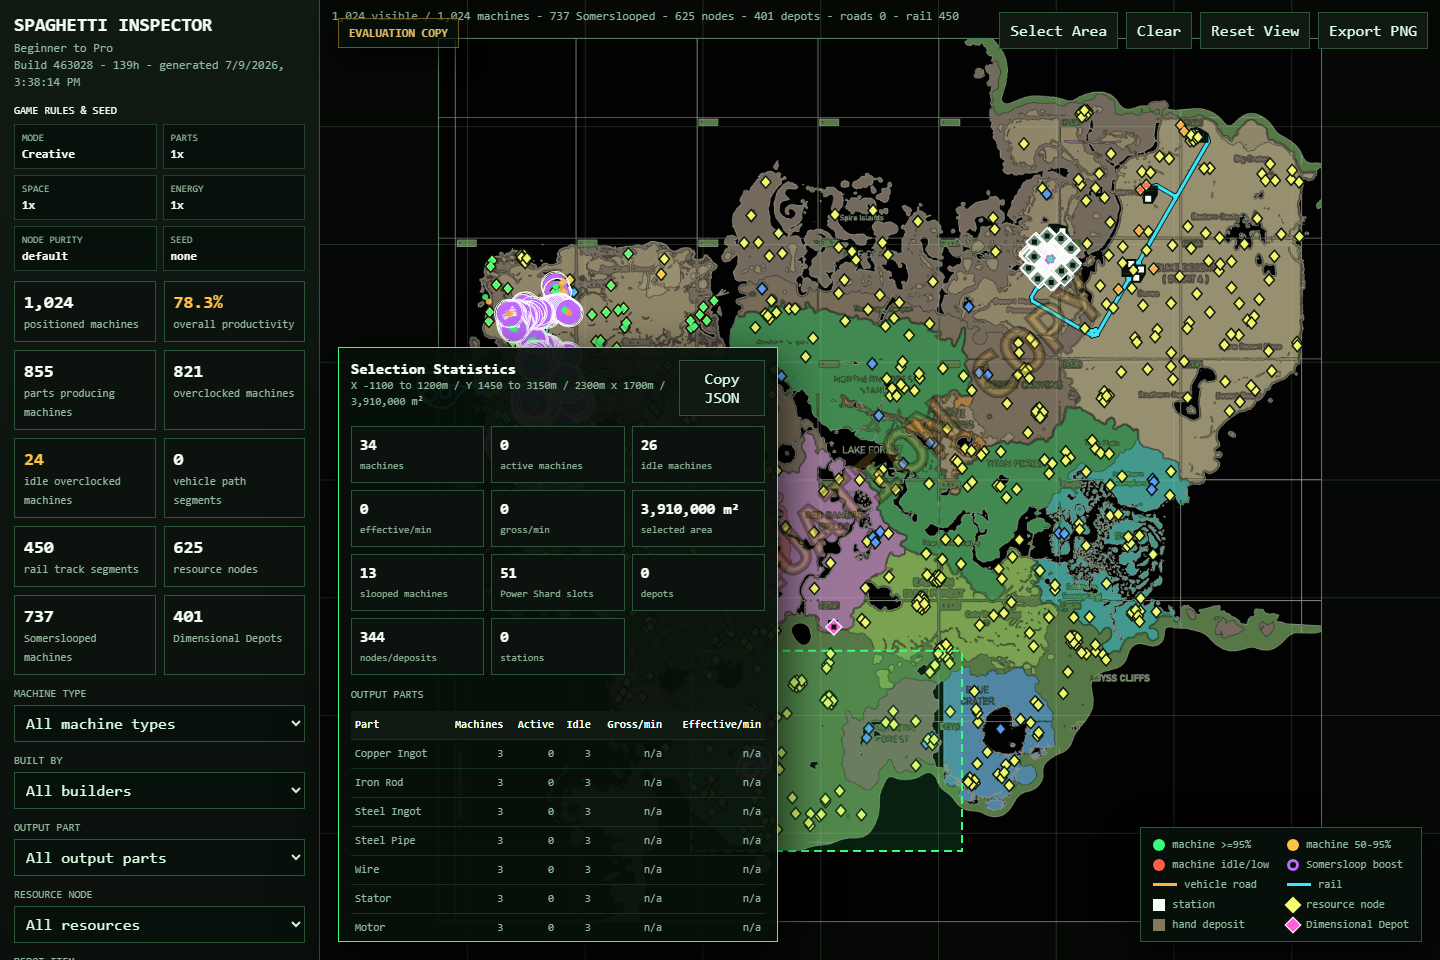Open the All builders dropdown
Image resolution: width=1440 pixels, height=960 pixels.
tap(159, 791)
